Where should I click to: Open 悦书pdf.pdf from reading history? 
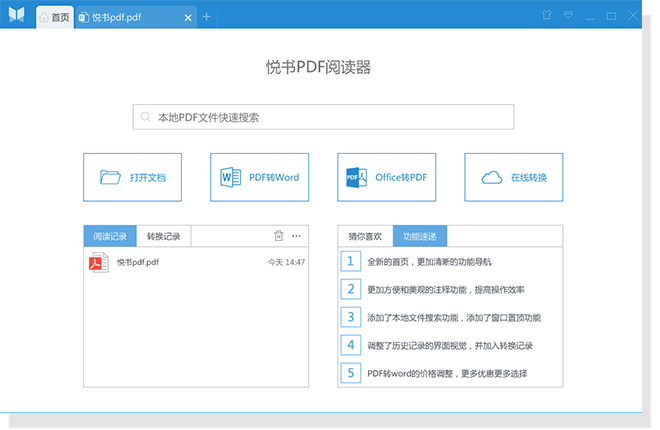tap(196, 262)
